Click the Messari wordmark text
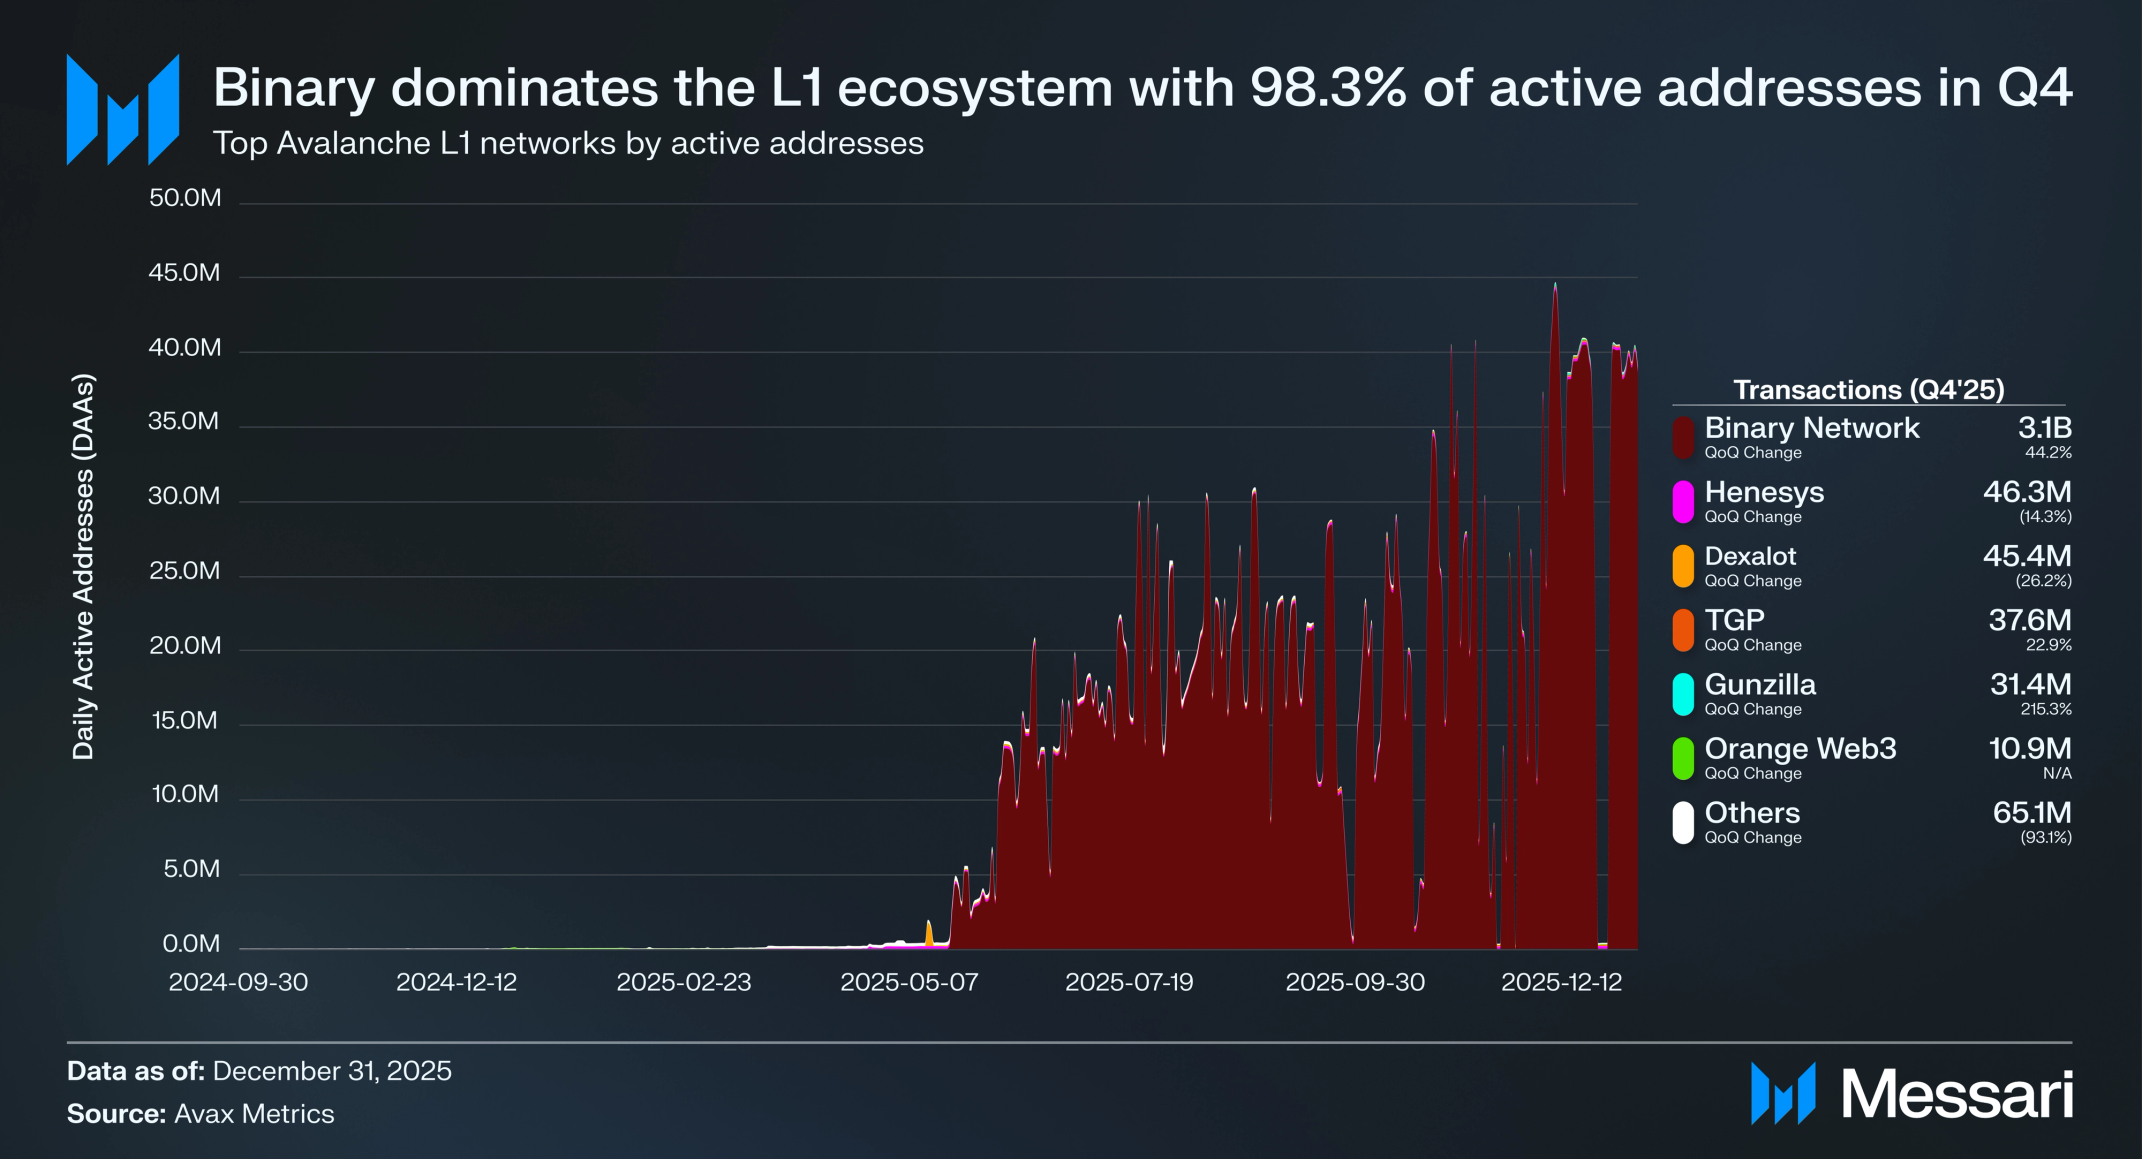 [1957, 1094]
